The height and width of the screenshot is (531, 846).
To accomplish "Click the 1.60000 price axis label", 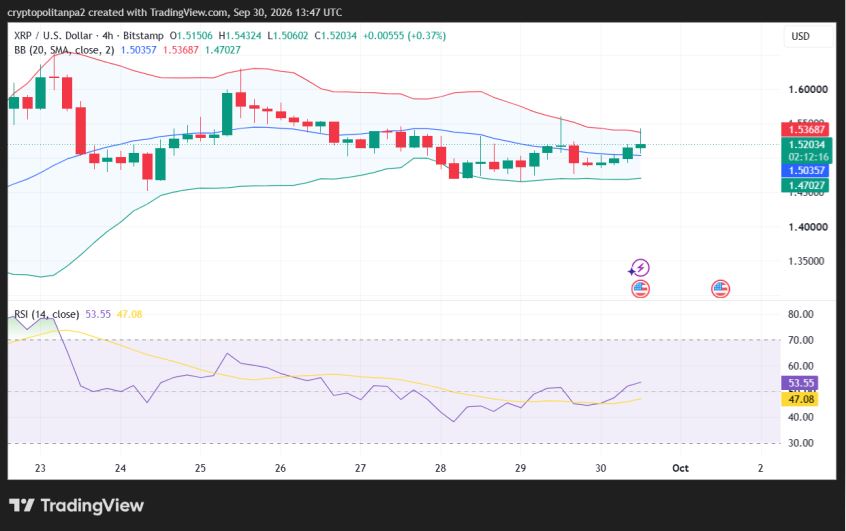I will pyautogui.click(x=808, y=90).
